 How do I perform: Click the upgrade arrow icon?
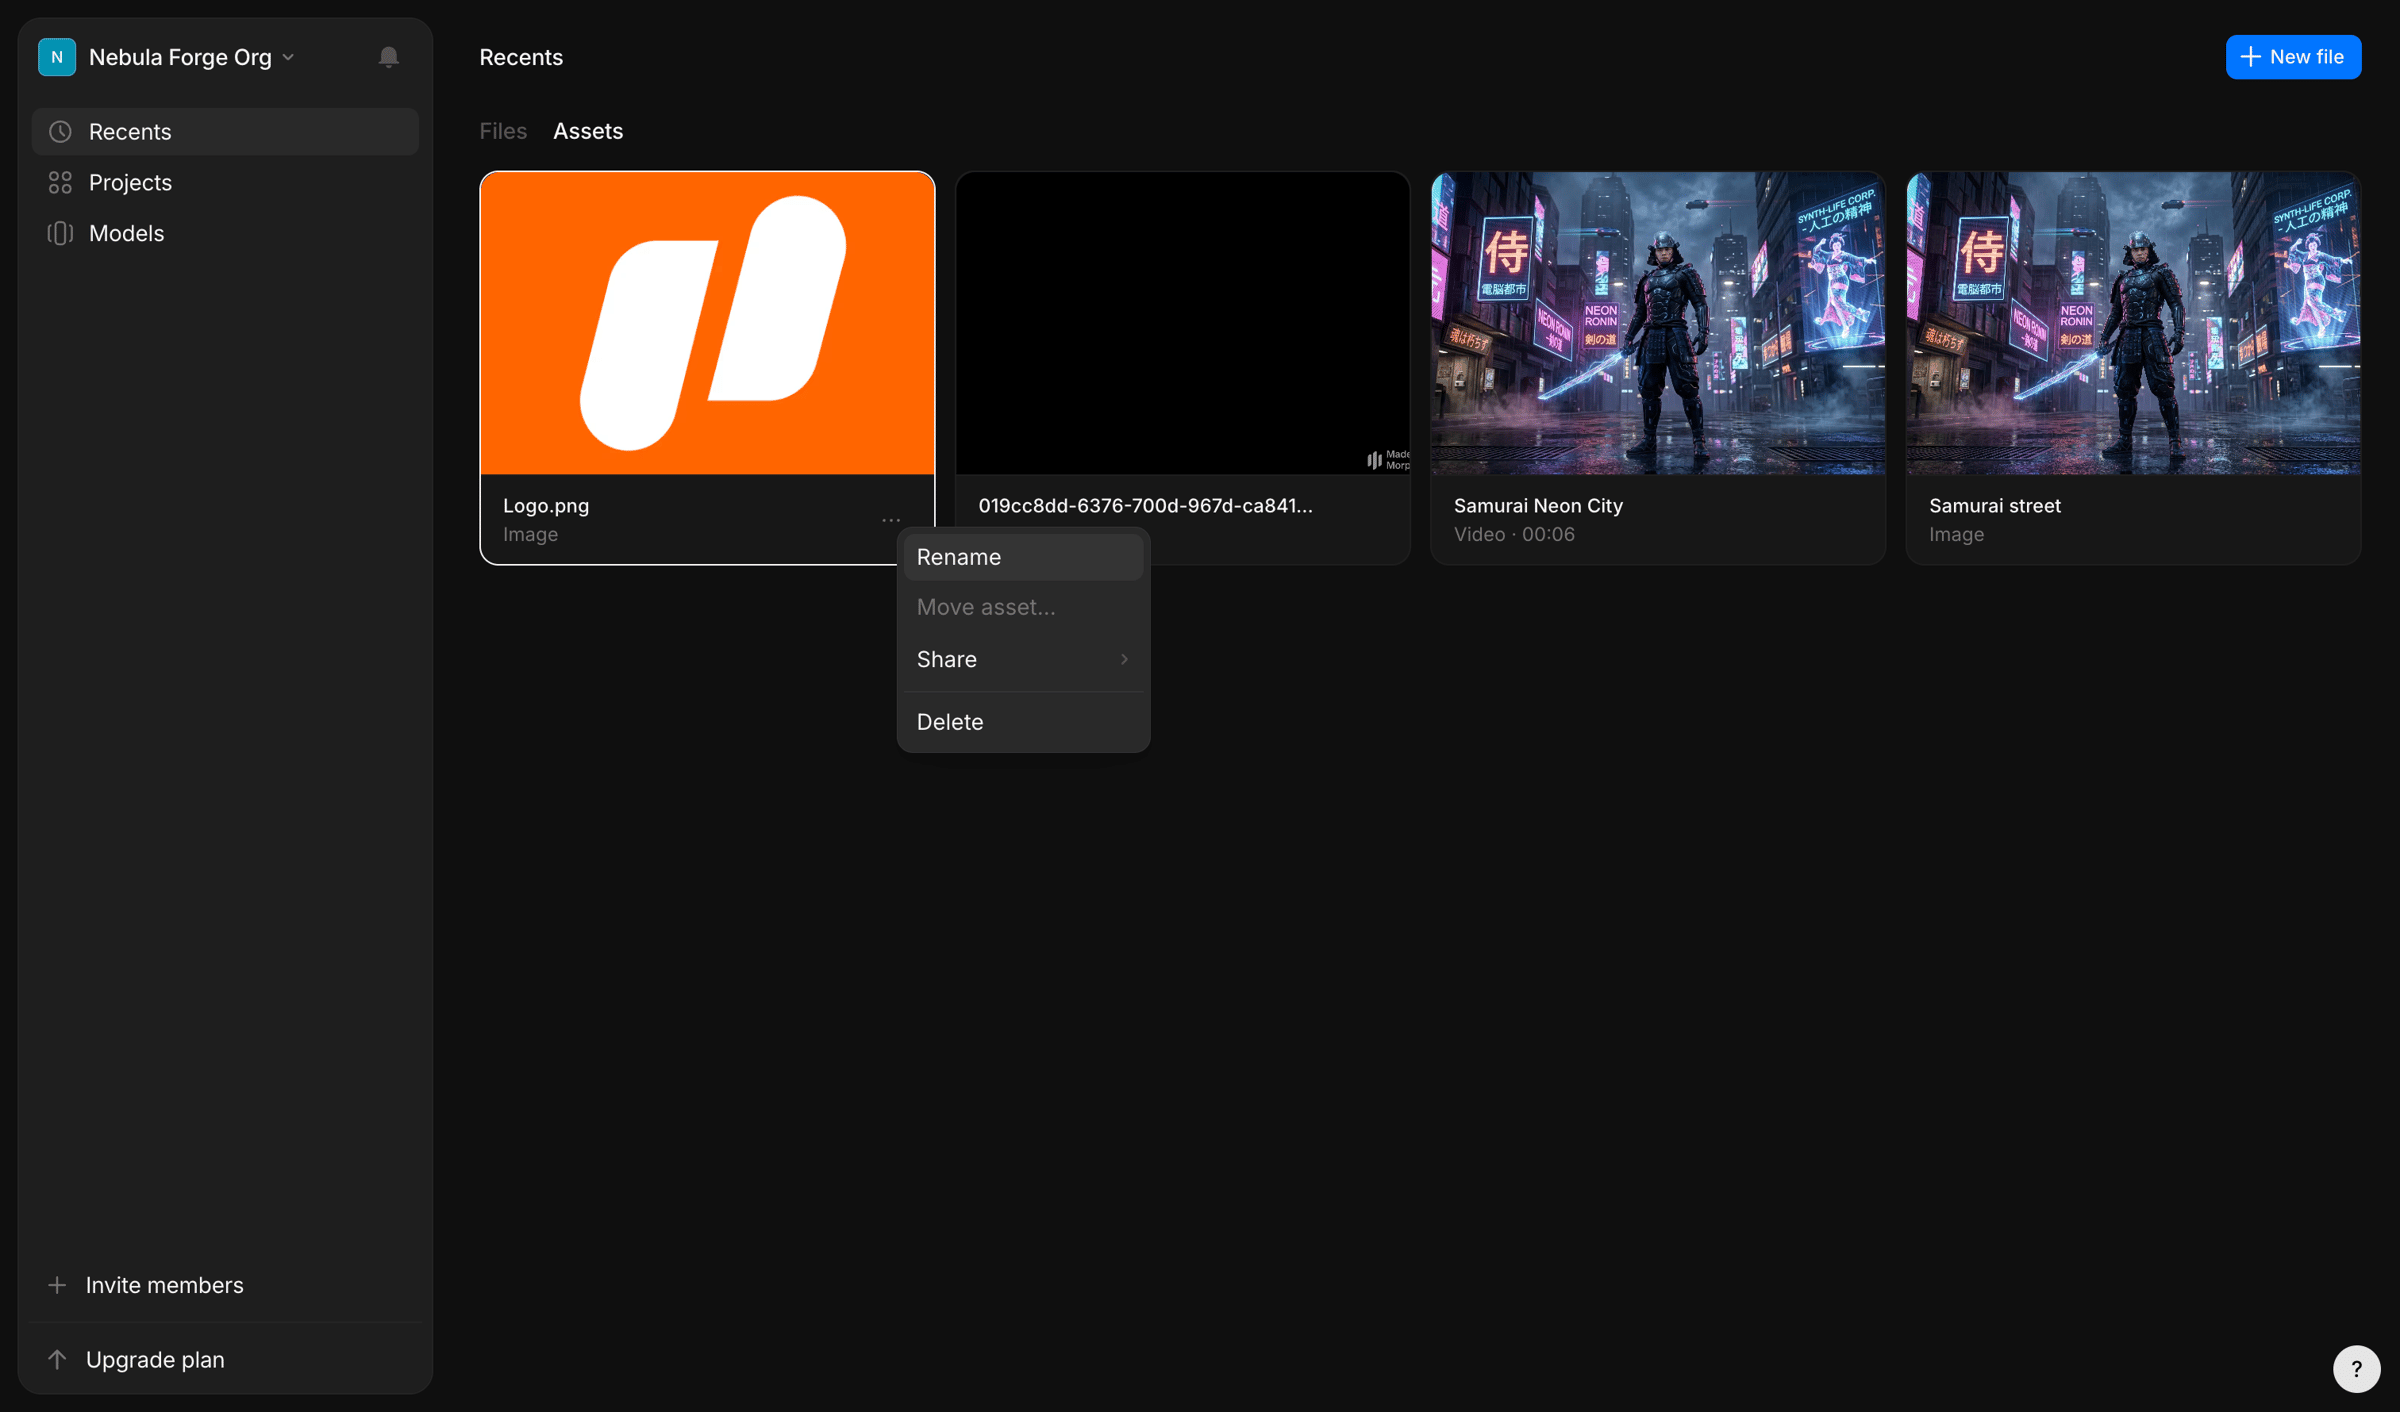57,1359
